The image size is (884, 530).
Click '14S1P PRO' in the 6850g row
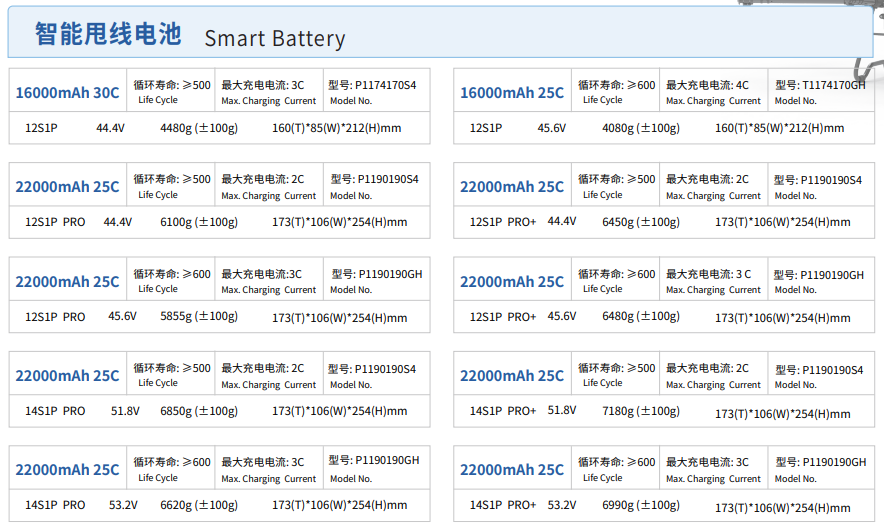pyautogui.click(x=55, y=411)
